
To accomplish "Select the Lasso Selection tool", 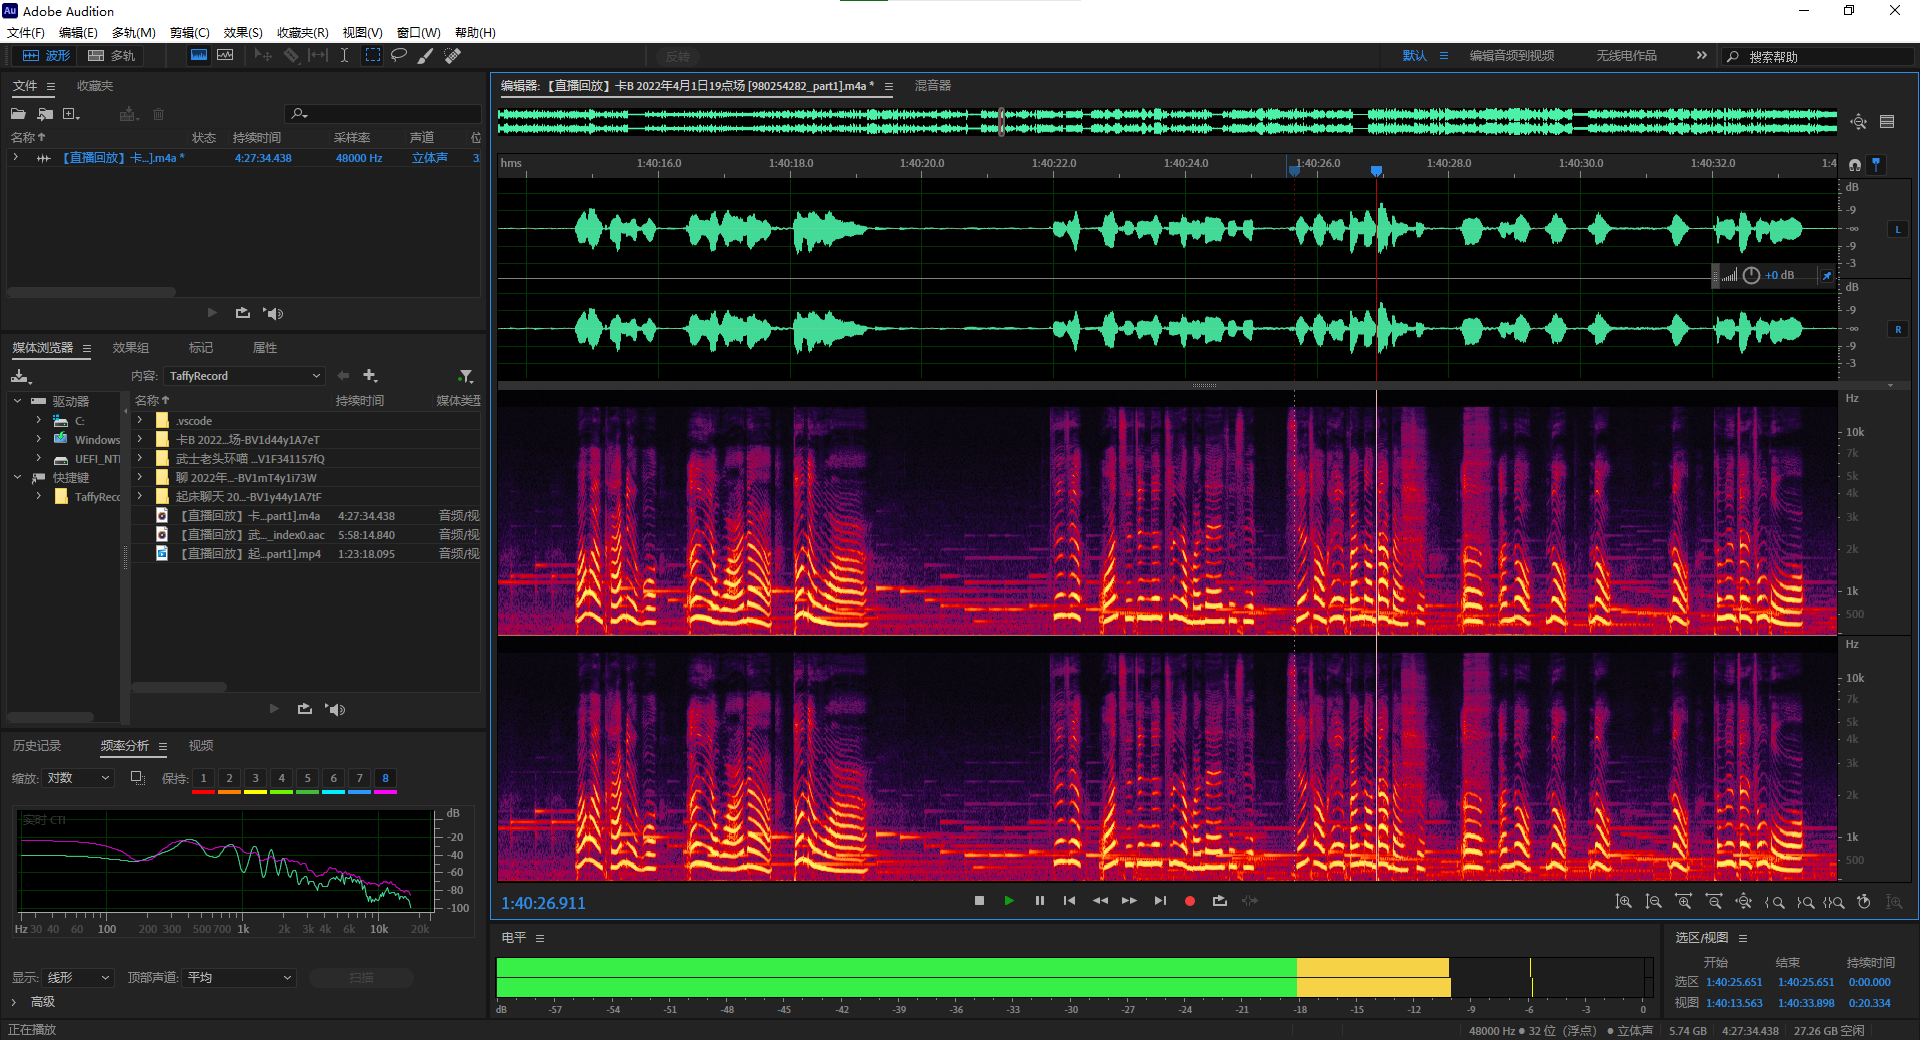I will 399,56.
